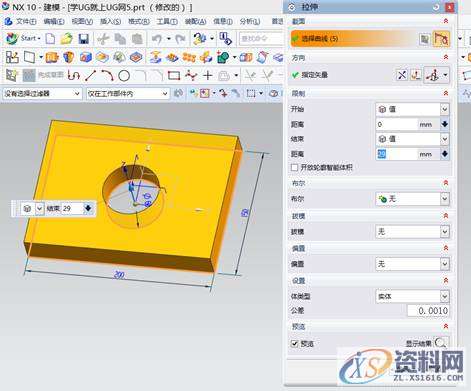Viewport: 471px width, 391px height.
Task: Click the Redo arrow icon
Action: (180, 39)
